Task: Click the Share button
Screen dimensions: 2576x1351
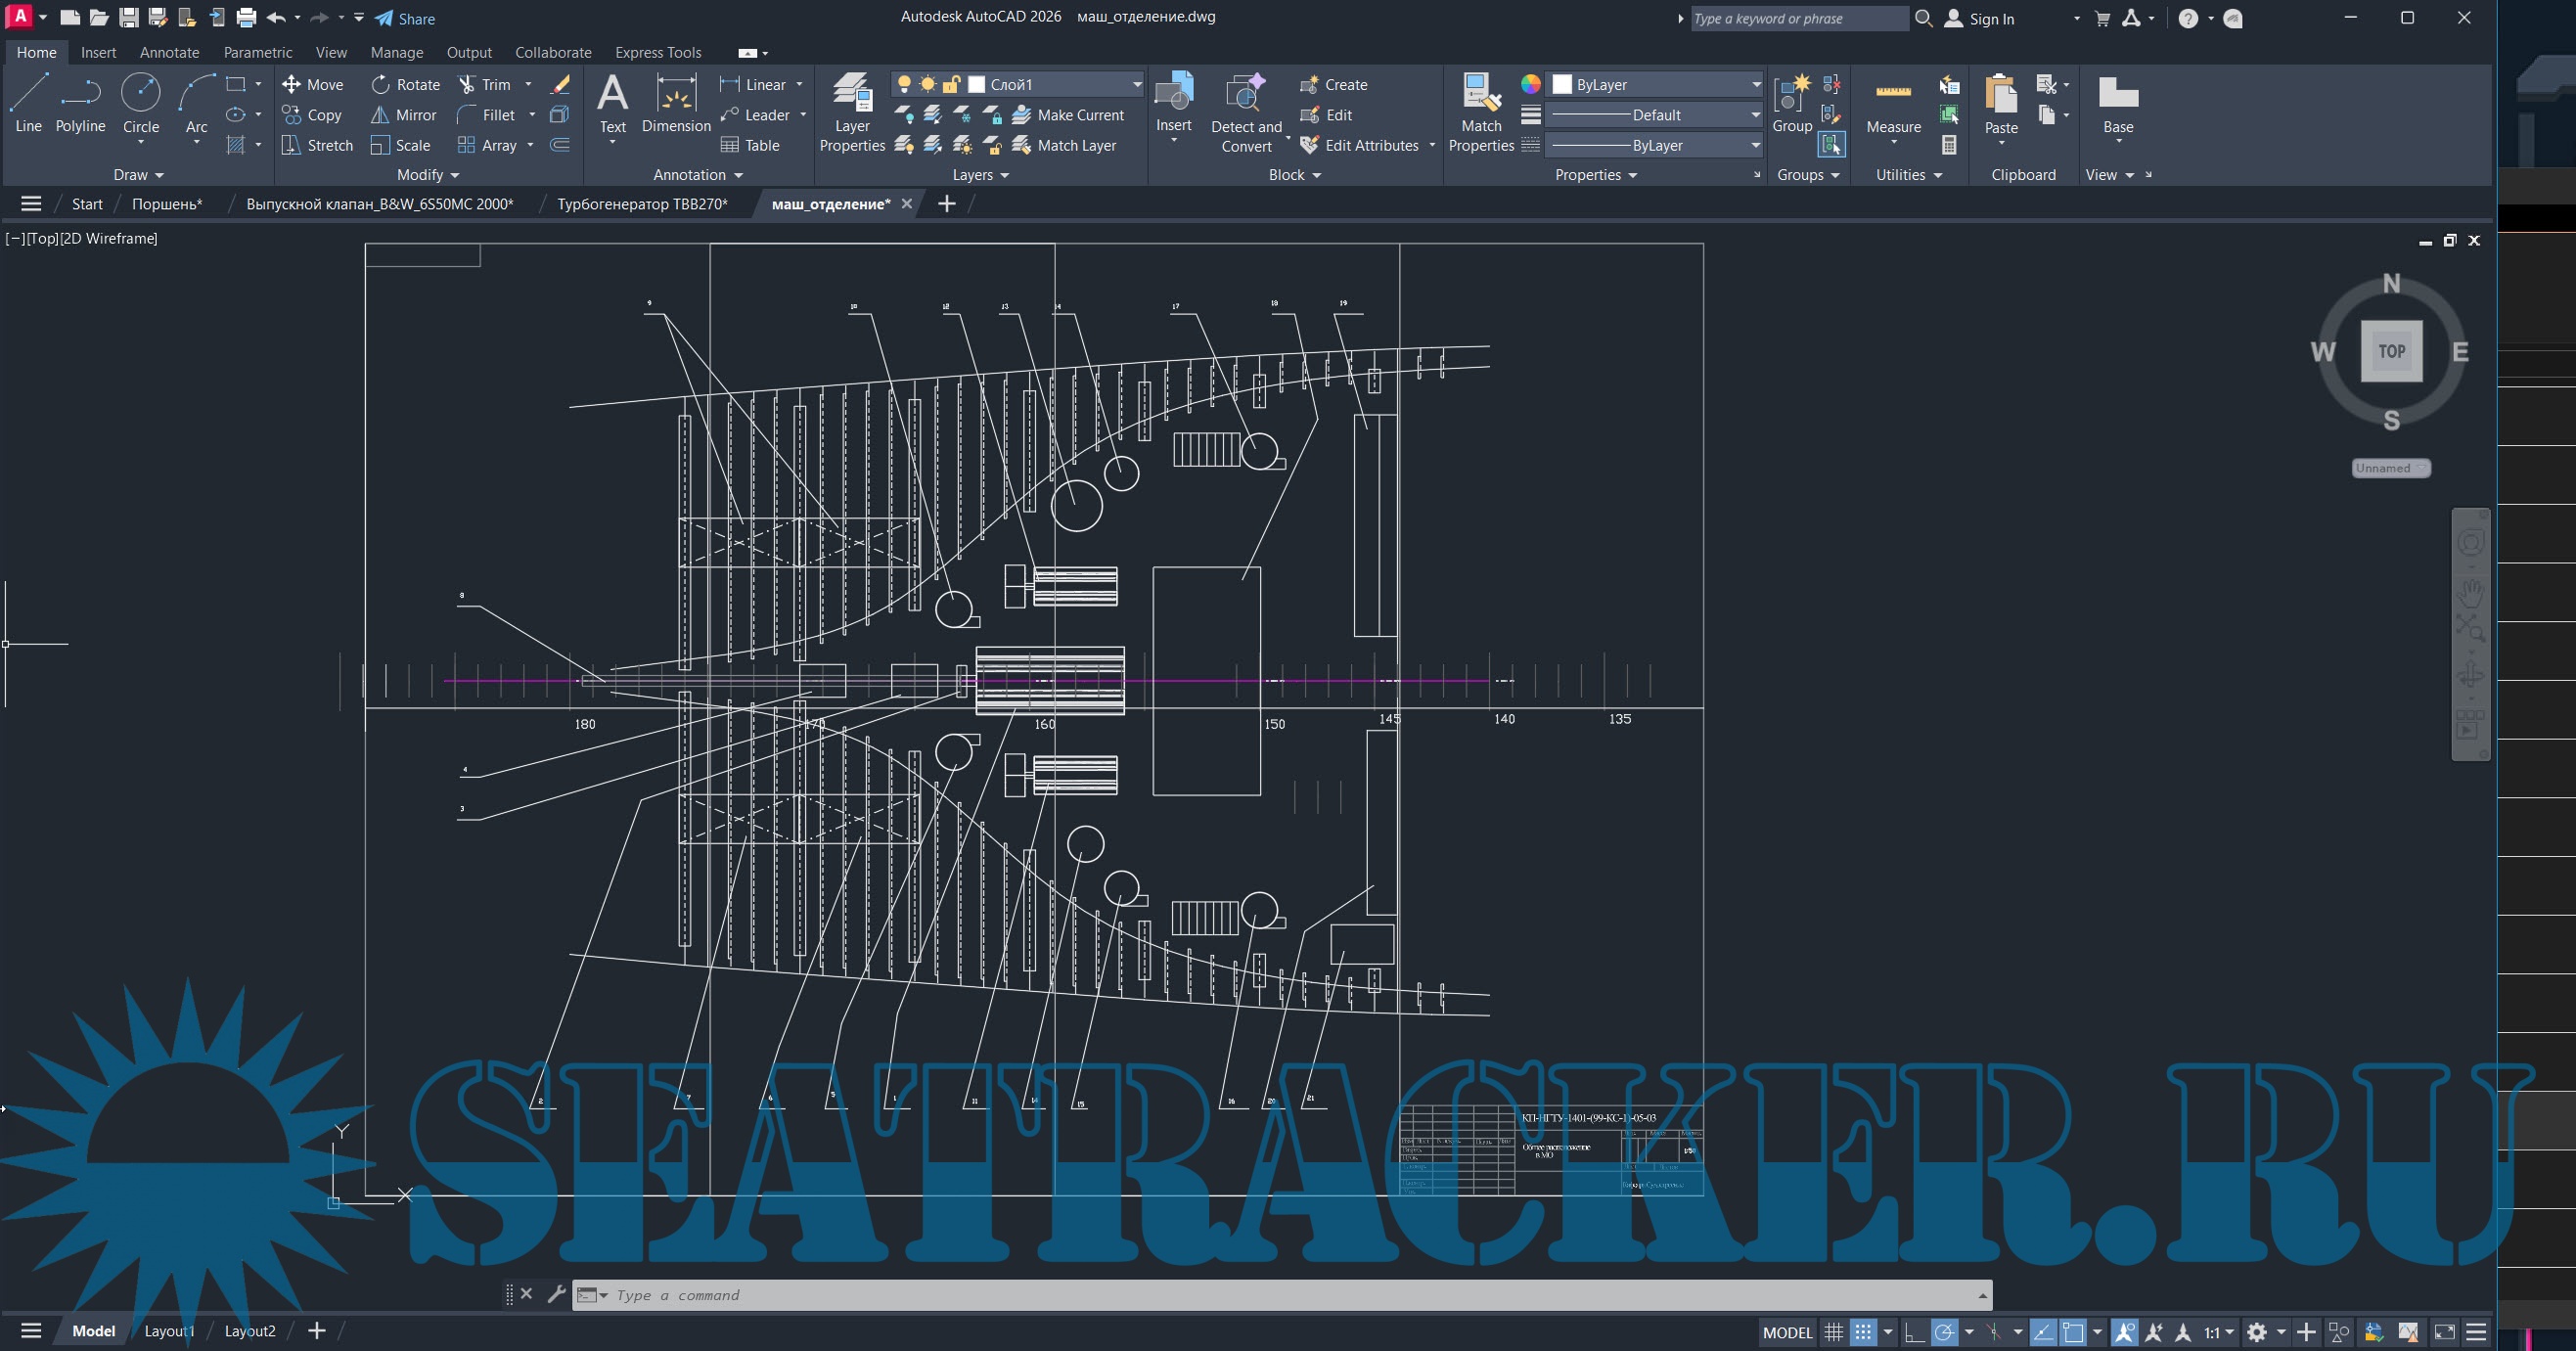Action: point(405,18)
